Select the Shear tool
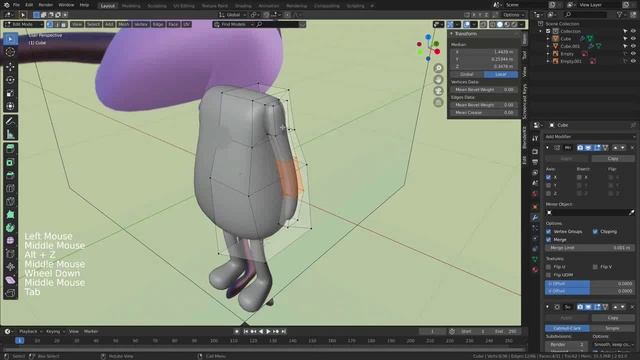The image size is (640, 360). (x=10, y=280)
